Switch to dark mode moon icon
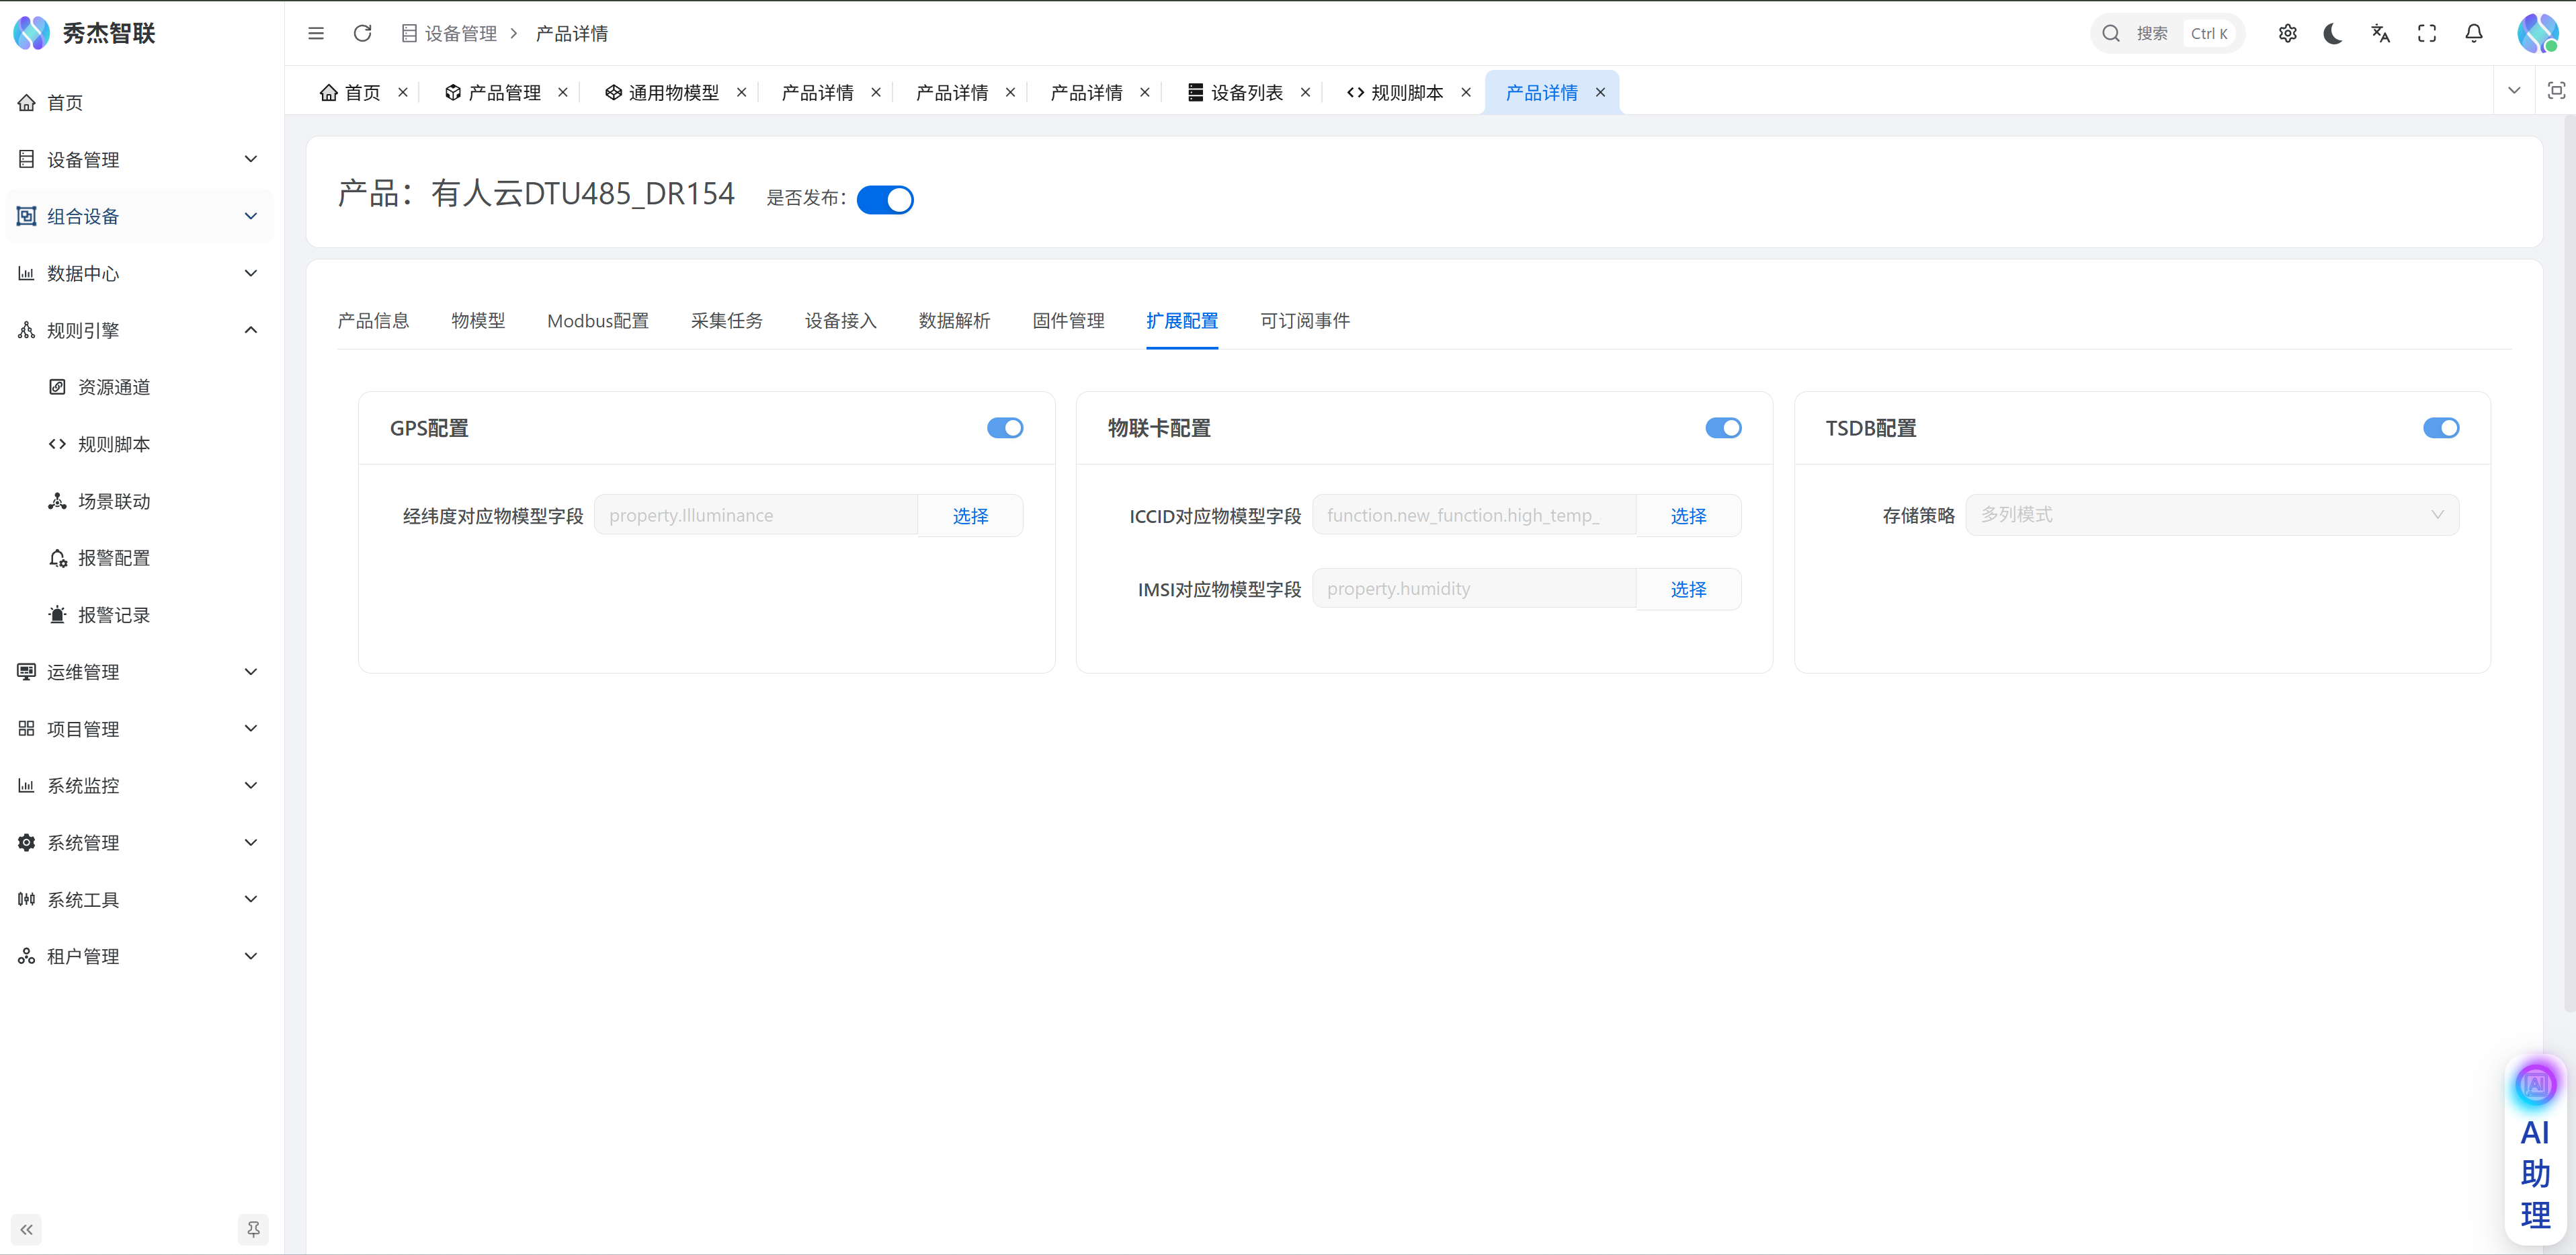 click(2333, 33)
